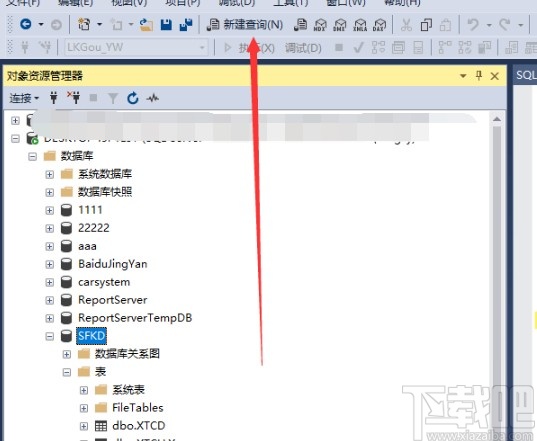Click the stop icon in Object Explorer toolbar
This screenshot has height=441, width=537.
click(93, 98)
